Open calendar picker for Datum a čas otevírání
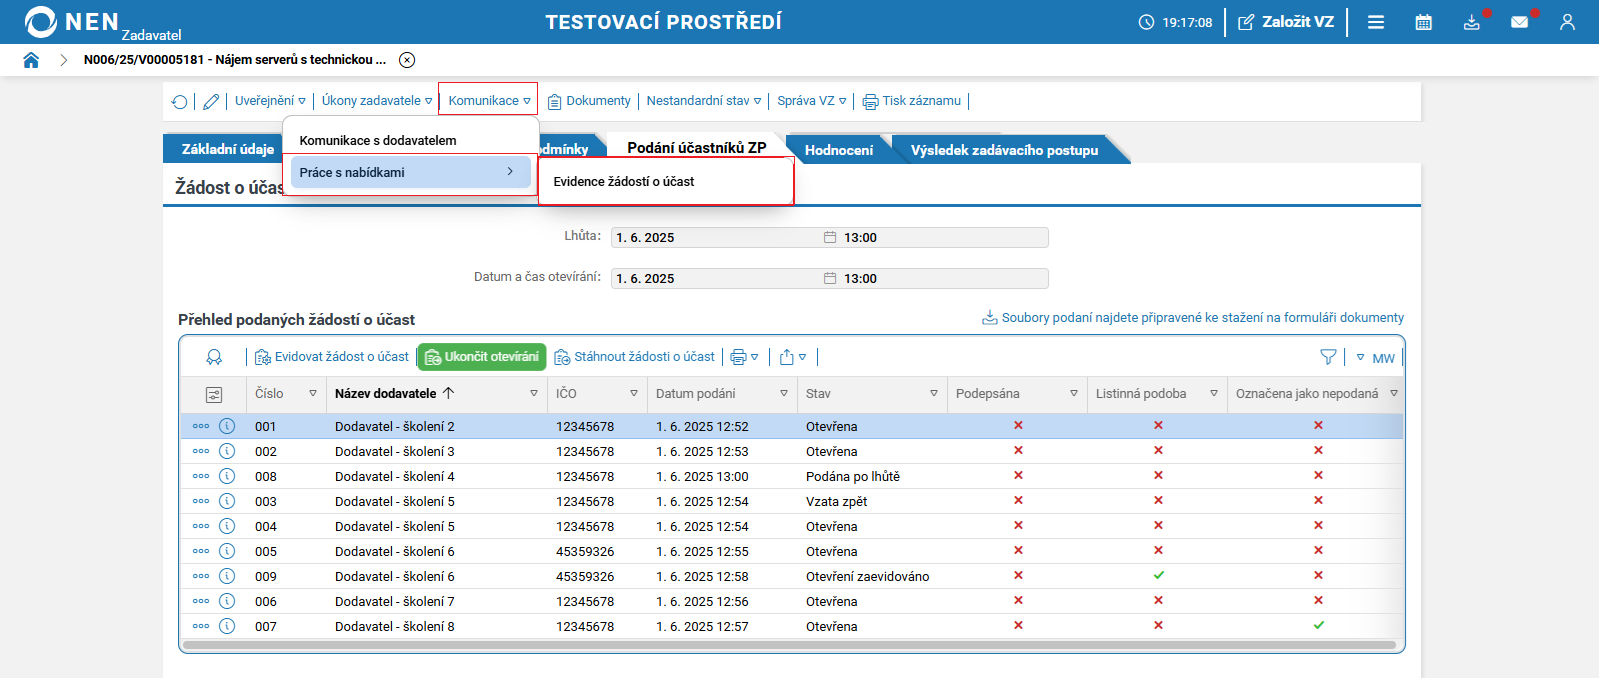Screen dimensions: 1599x678 coord(830,278)
